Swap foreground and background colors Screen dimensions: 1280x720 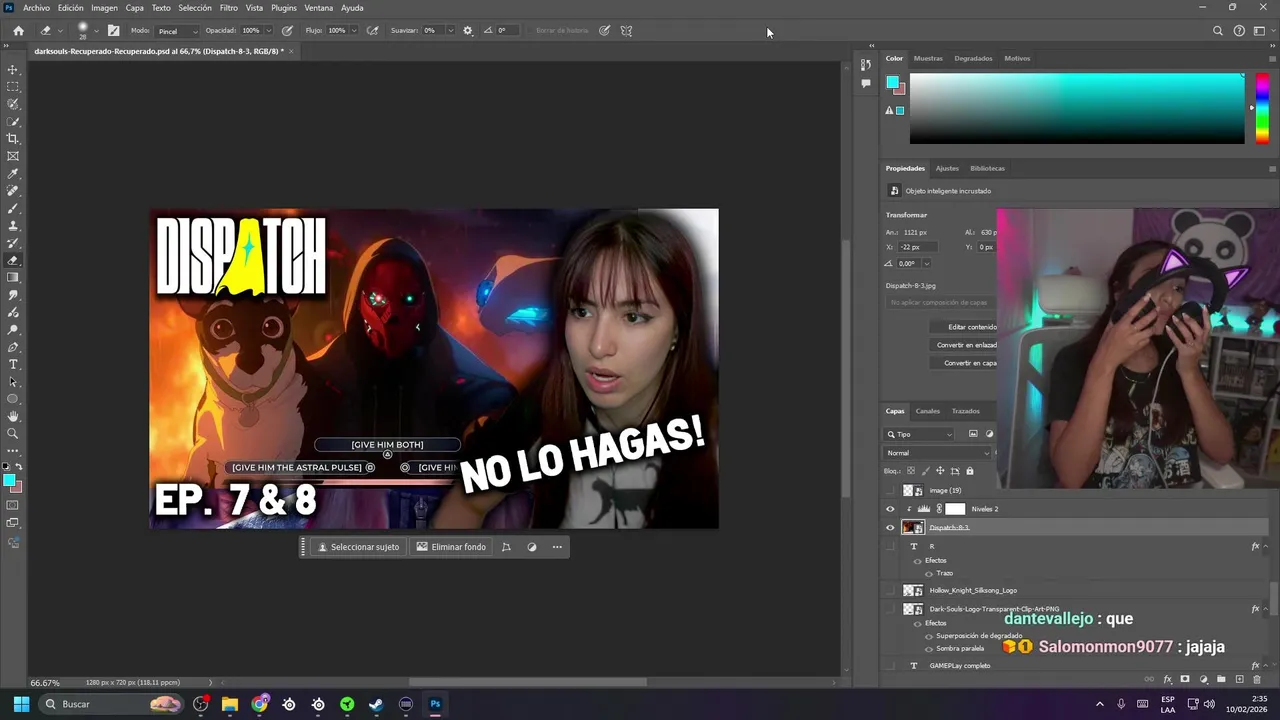point(19,467)
